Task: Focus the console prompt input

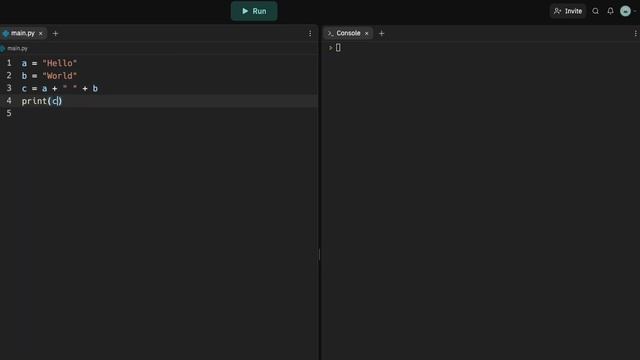Action: point(338,48)
